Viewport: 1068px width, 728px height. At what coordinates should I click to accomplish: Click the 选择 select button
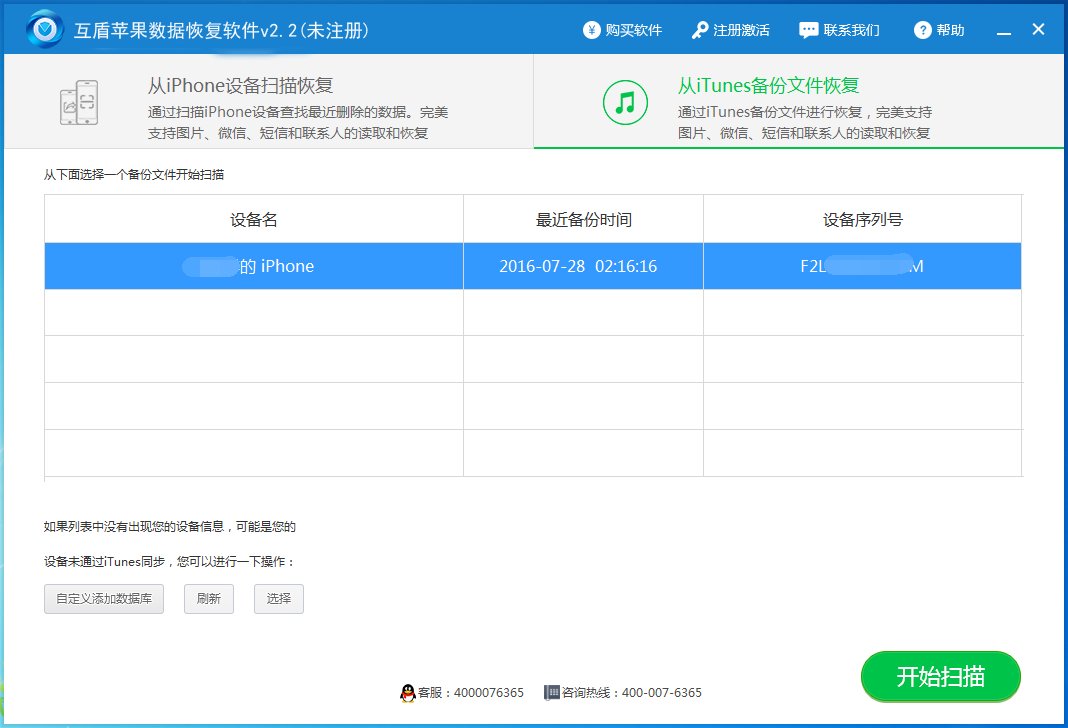point(279,599)
